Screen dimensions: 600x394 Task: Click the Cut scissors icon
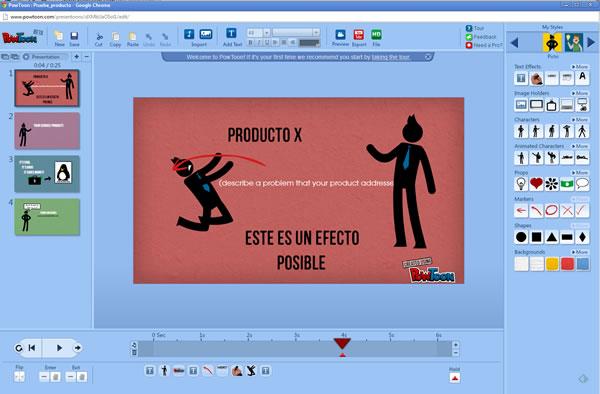pos(99,36)
